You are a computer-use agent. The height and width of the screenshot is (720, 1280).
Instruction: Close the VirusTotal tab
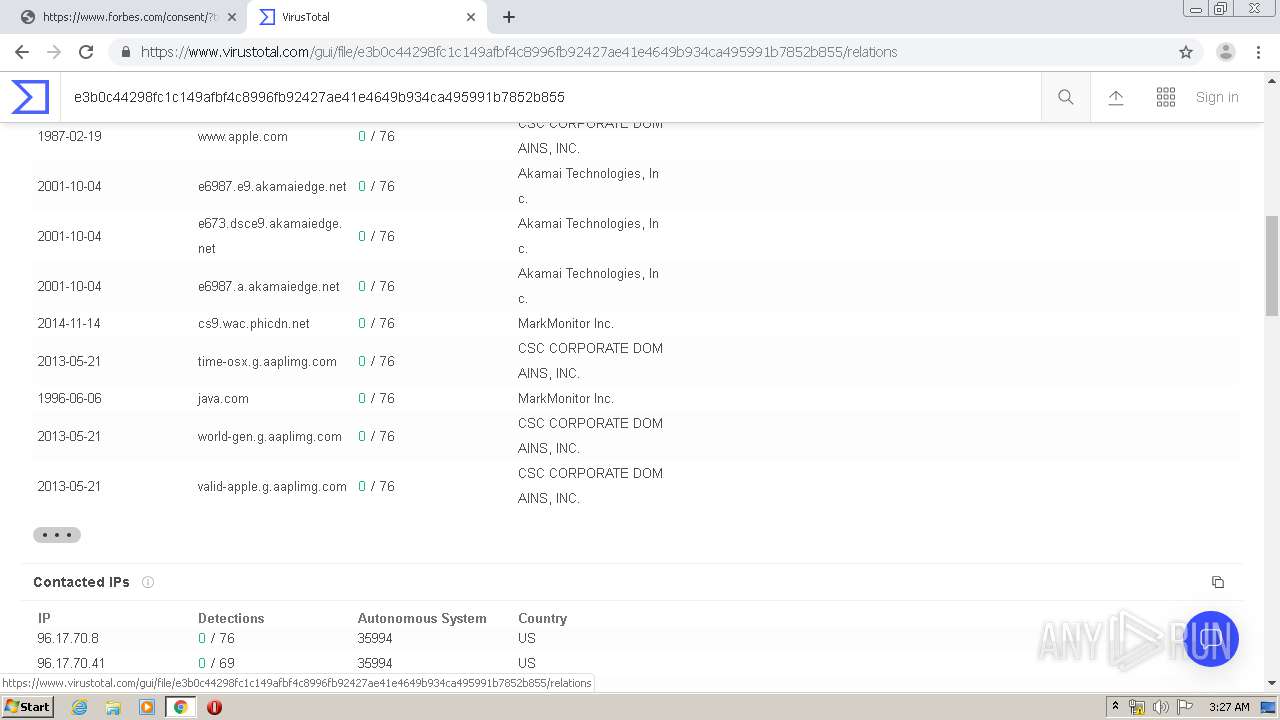(471, 17)
